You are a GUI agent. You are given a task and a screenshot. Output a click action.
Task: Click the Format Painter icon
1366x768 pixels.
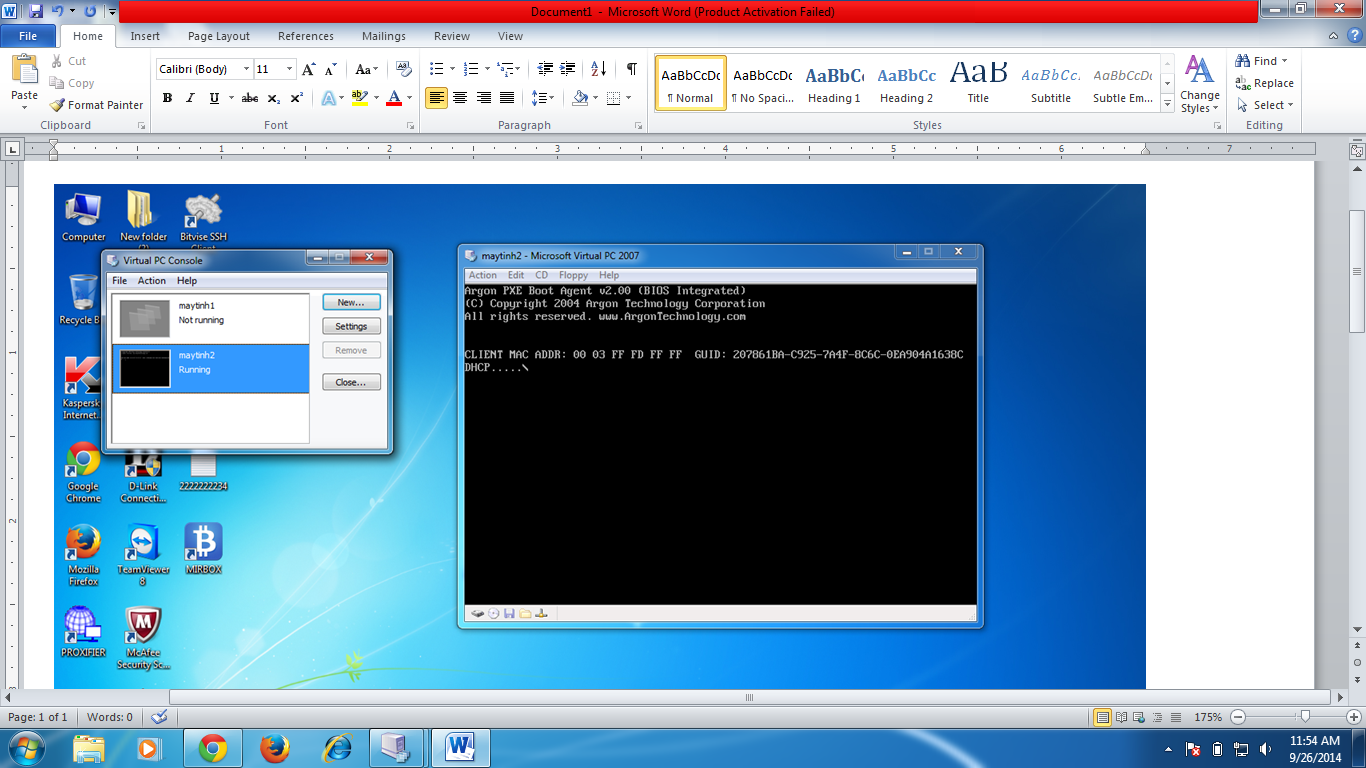(59, 105)
